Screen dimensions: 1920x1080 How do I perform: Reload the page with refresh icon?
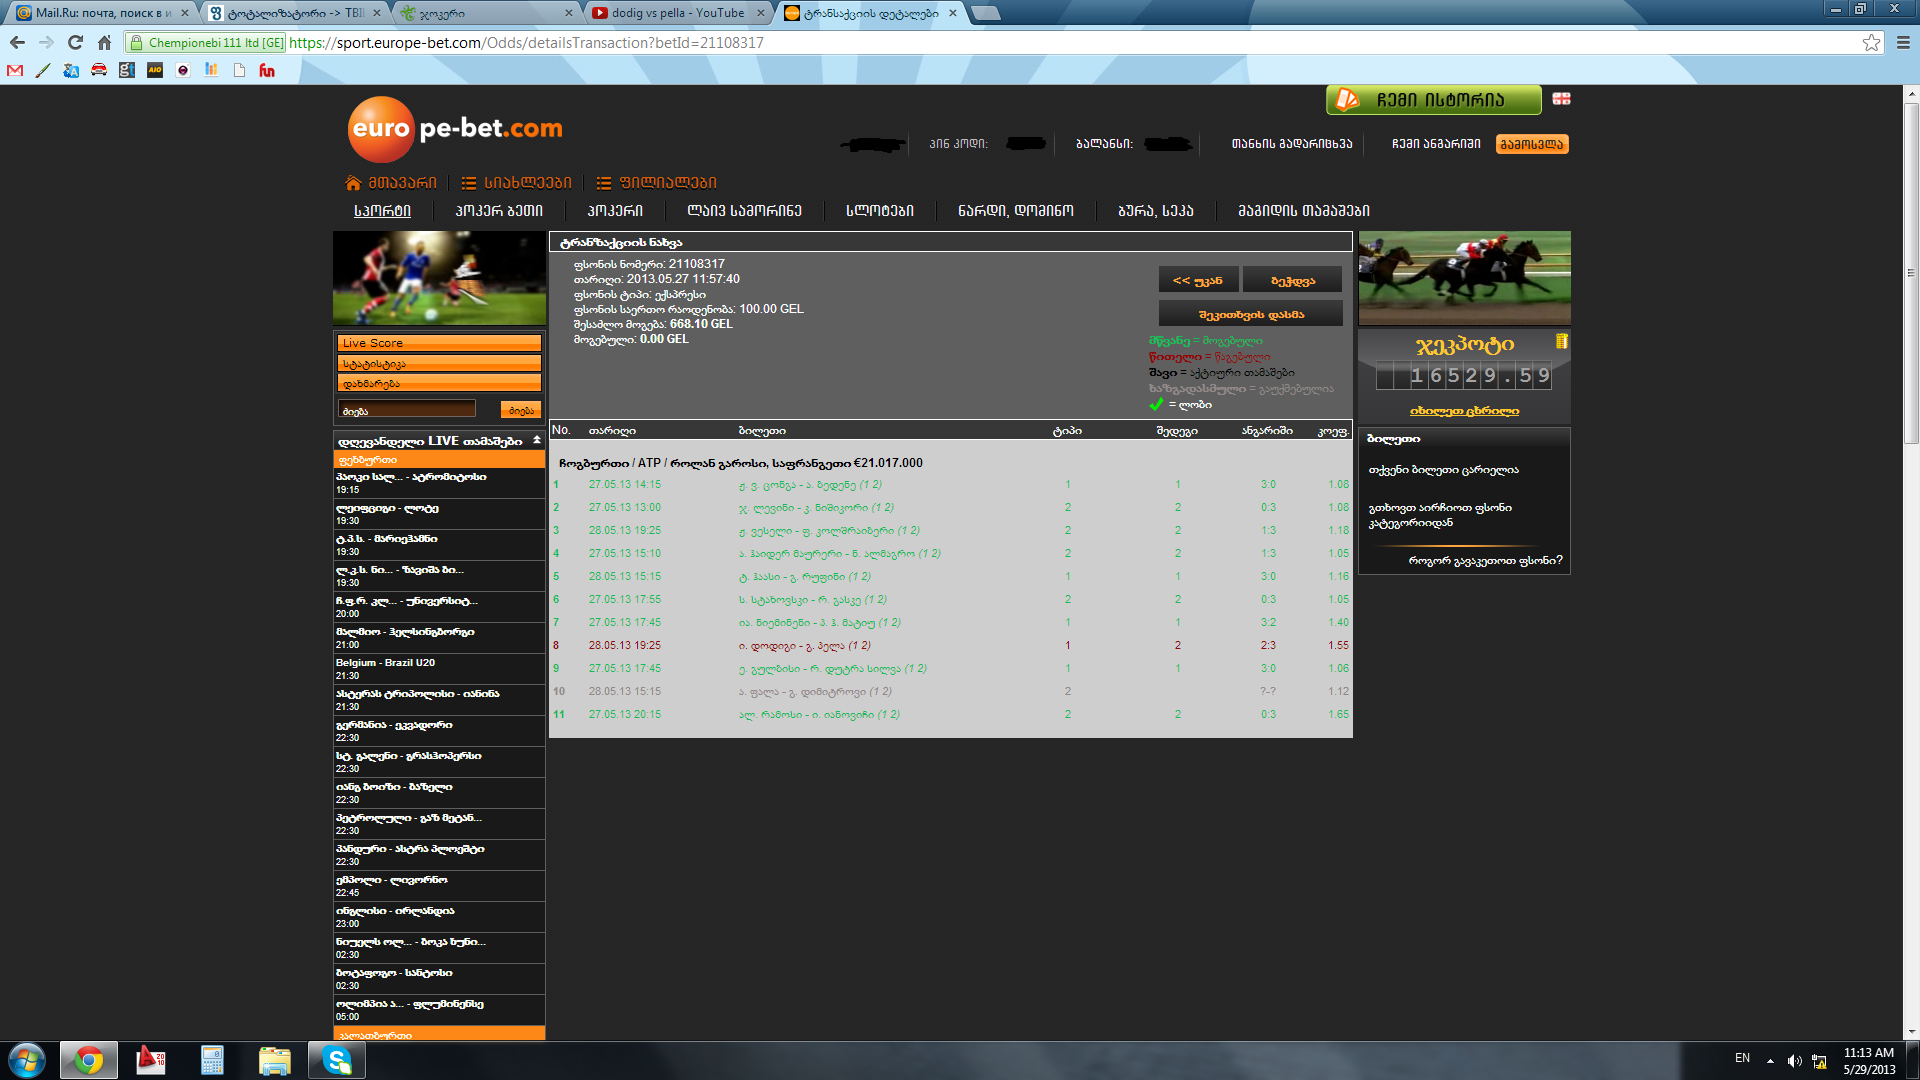pos(75,42)
